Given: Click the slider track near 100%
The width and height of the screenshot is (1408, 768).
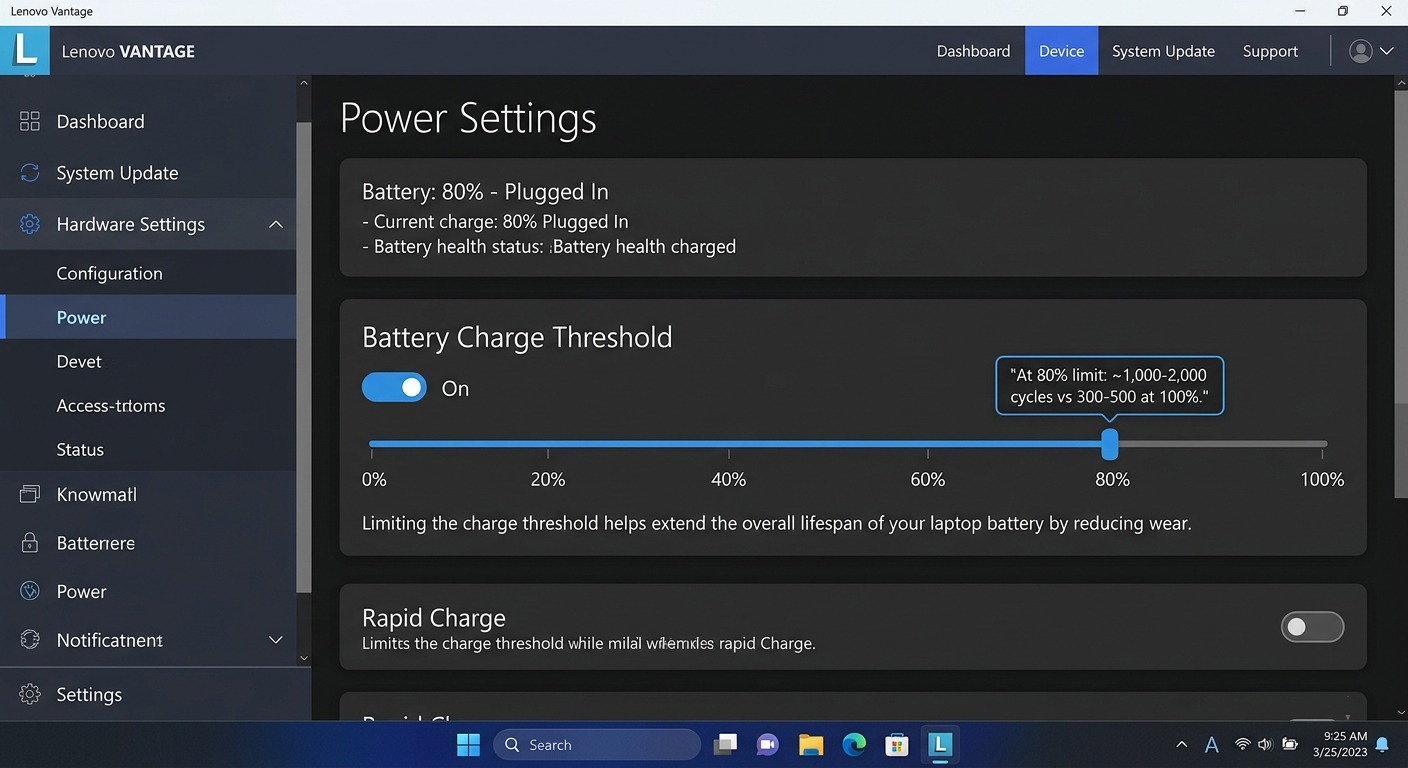Looking at the screenshot, I should (1320, 444).
